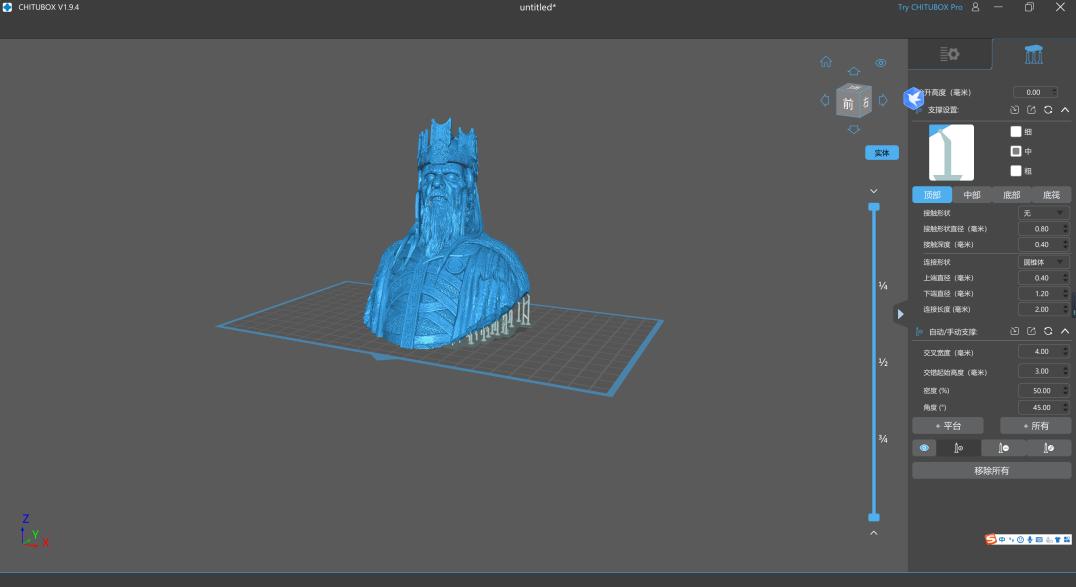Screen dimensions: 1076x587
Task: Collapse the 支撑设置 section chevron
Action: pyautogui.click(x=1066, y=110)
